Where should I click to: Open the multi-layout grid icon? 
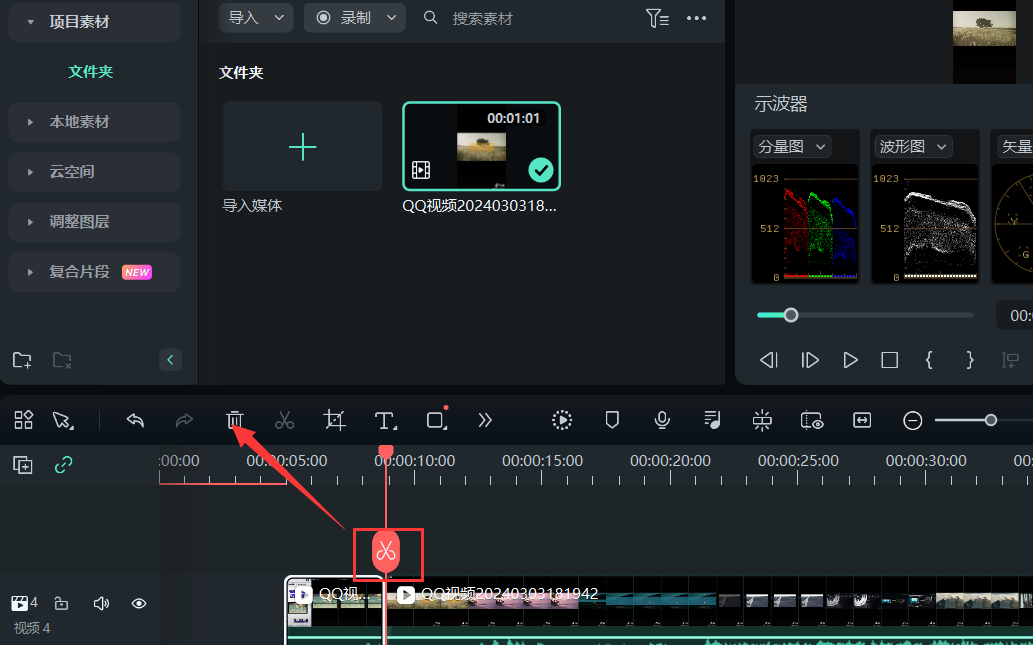[24, 420]
